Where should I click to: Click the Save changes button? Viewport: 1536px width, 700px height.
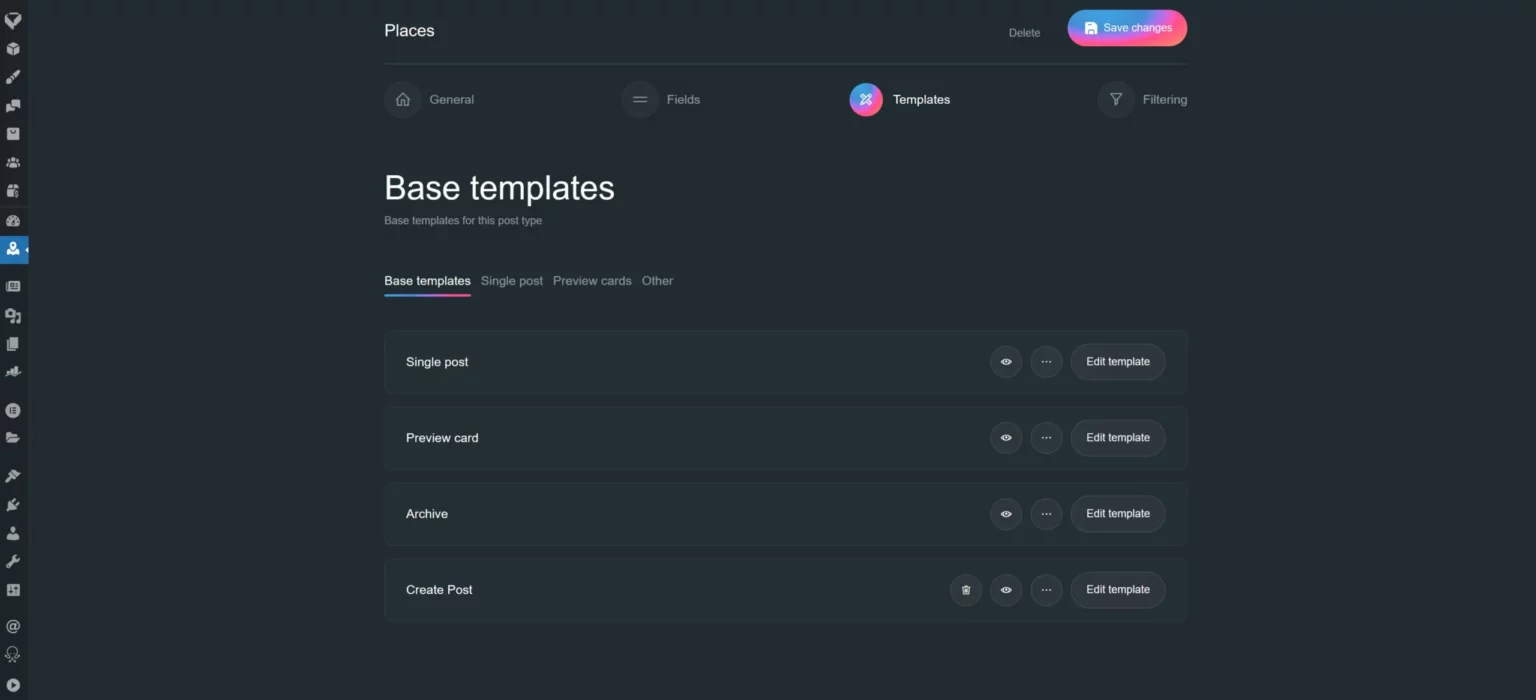tap(1127, 28)
